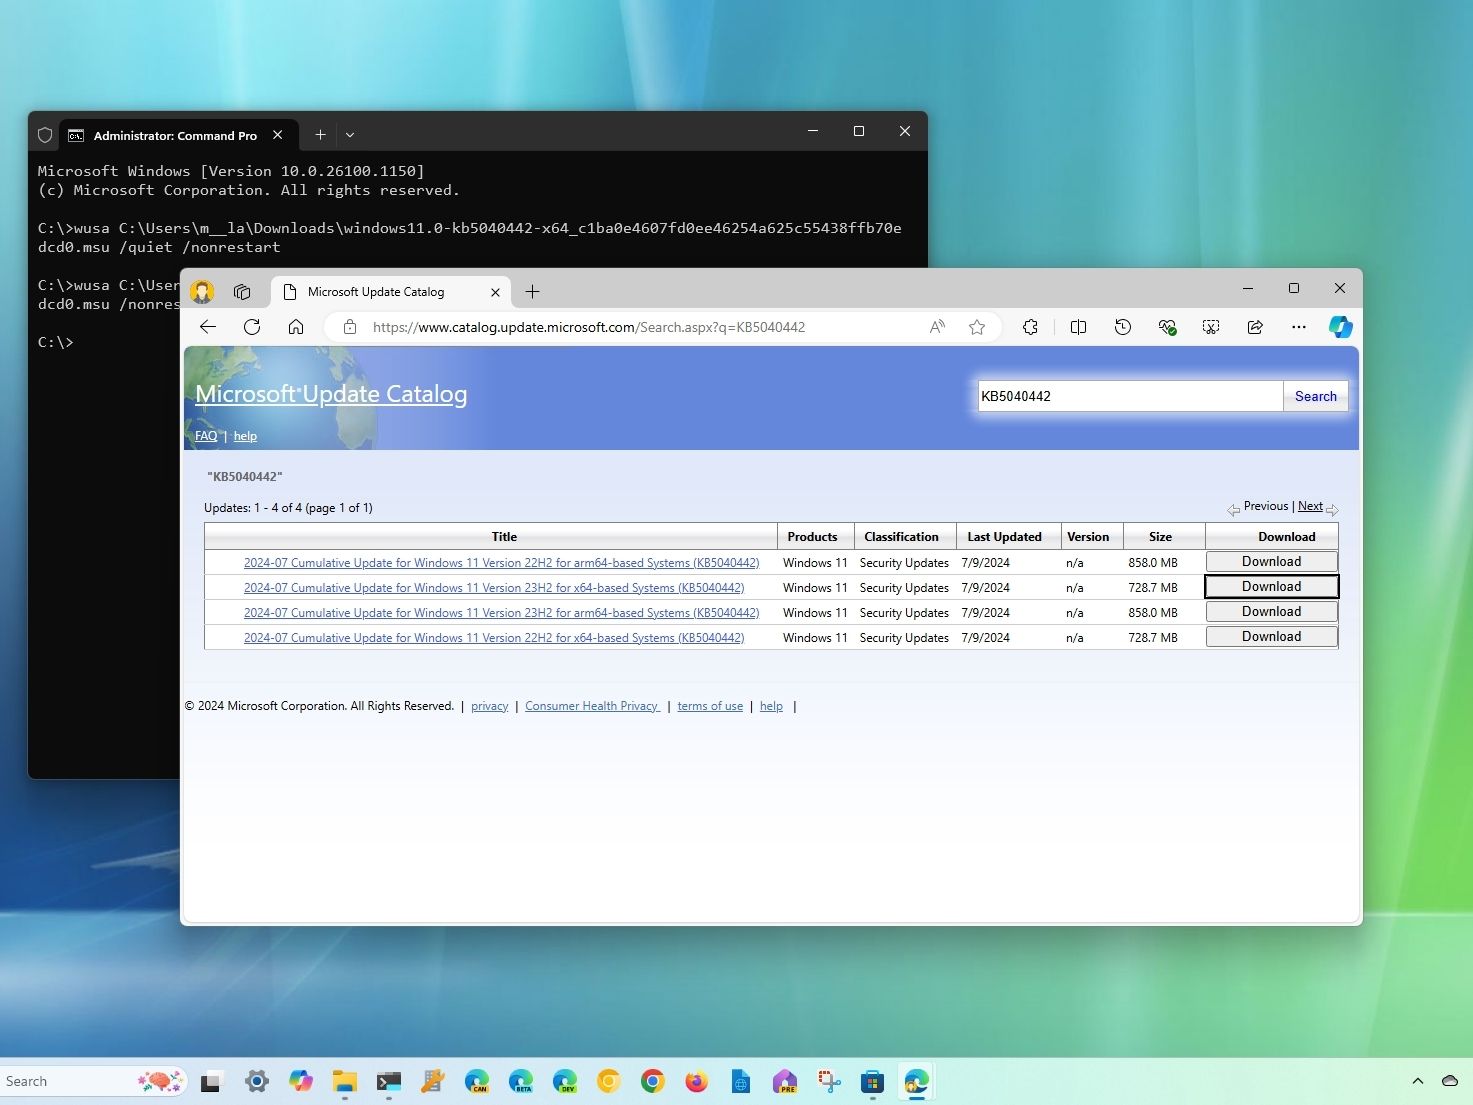The width and height of the screenshot is (1473, 1105).
Task: Click the Edge home button
Action: [296, 327]
